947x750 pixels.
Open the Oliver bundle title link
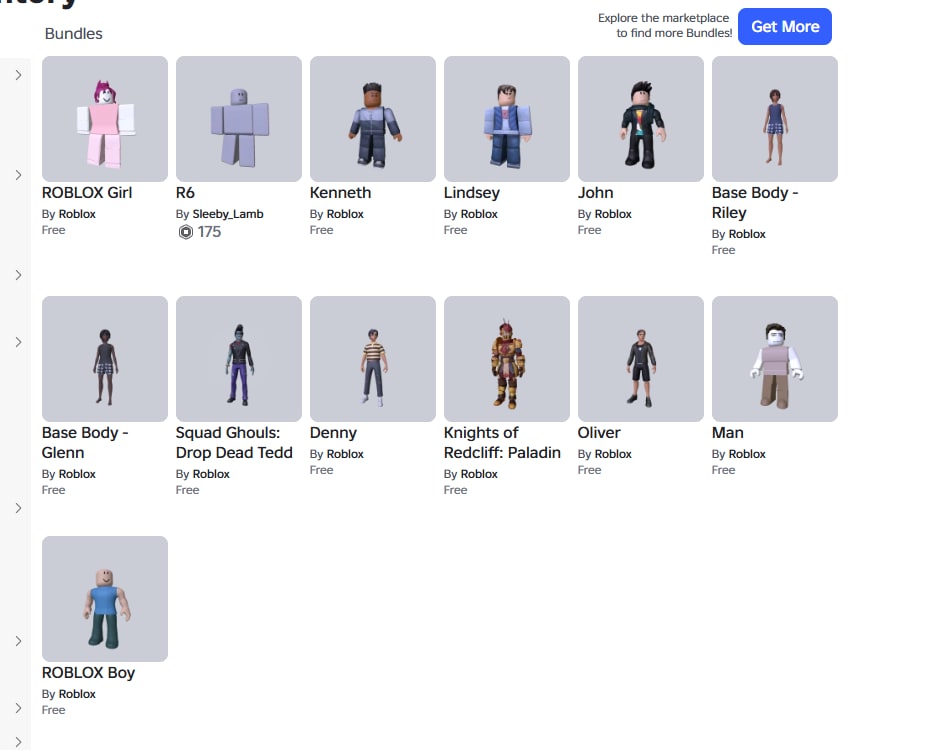click(x=599, y=432)
